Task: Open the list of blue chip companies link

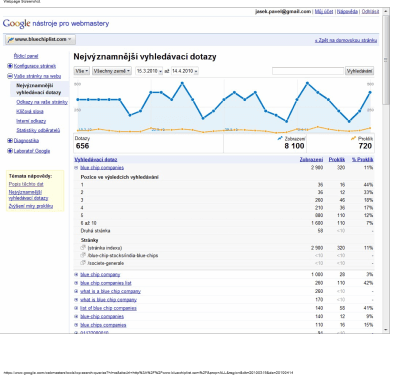Action: pyautogui.click(x=108, y=308)
